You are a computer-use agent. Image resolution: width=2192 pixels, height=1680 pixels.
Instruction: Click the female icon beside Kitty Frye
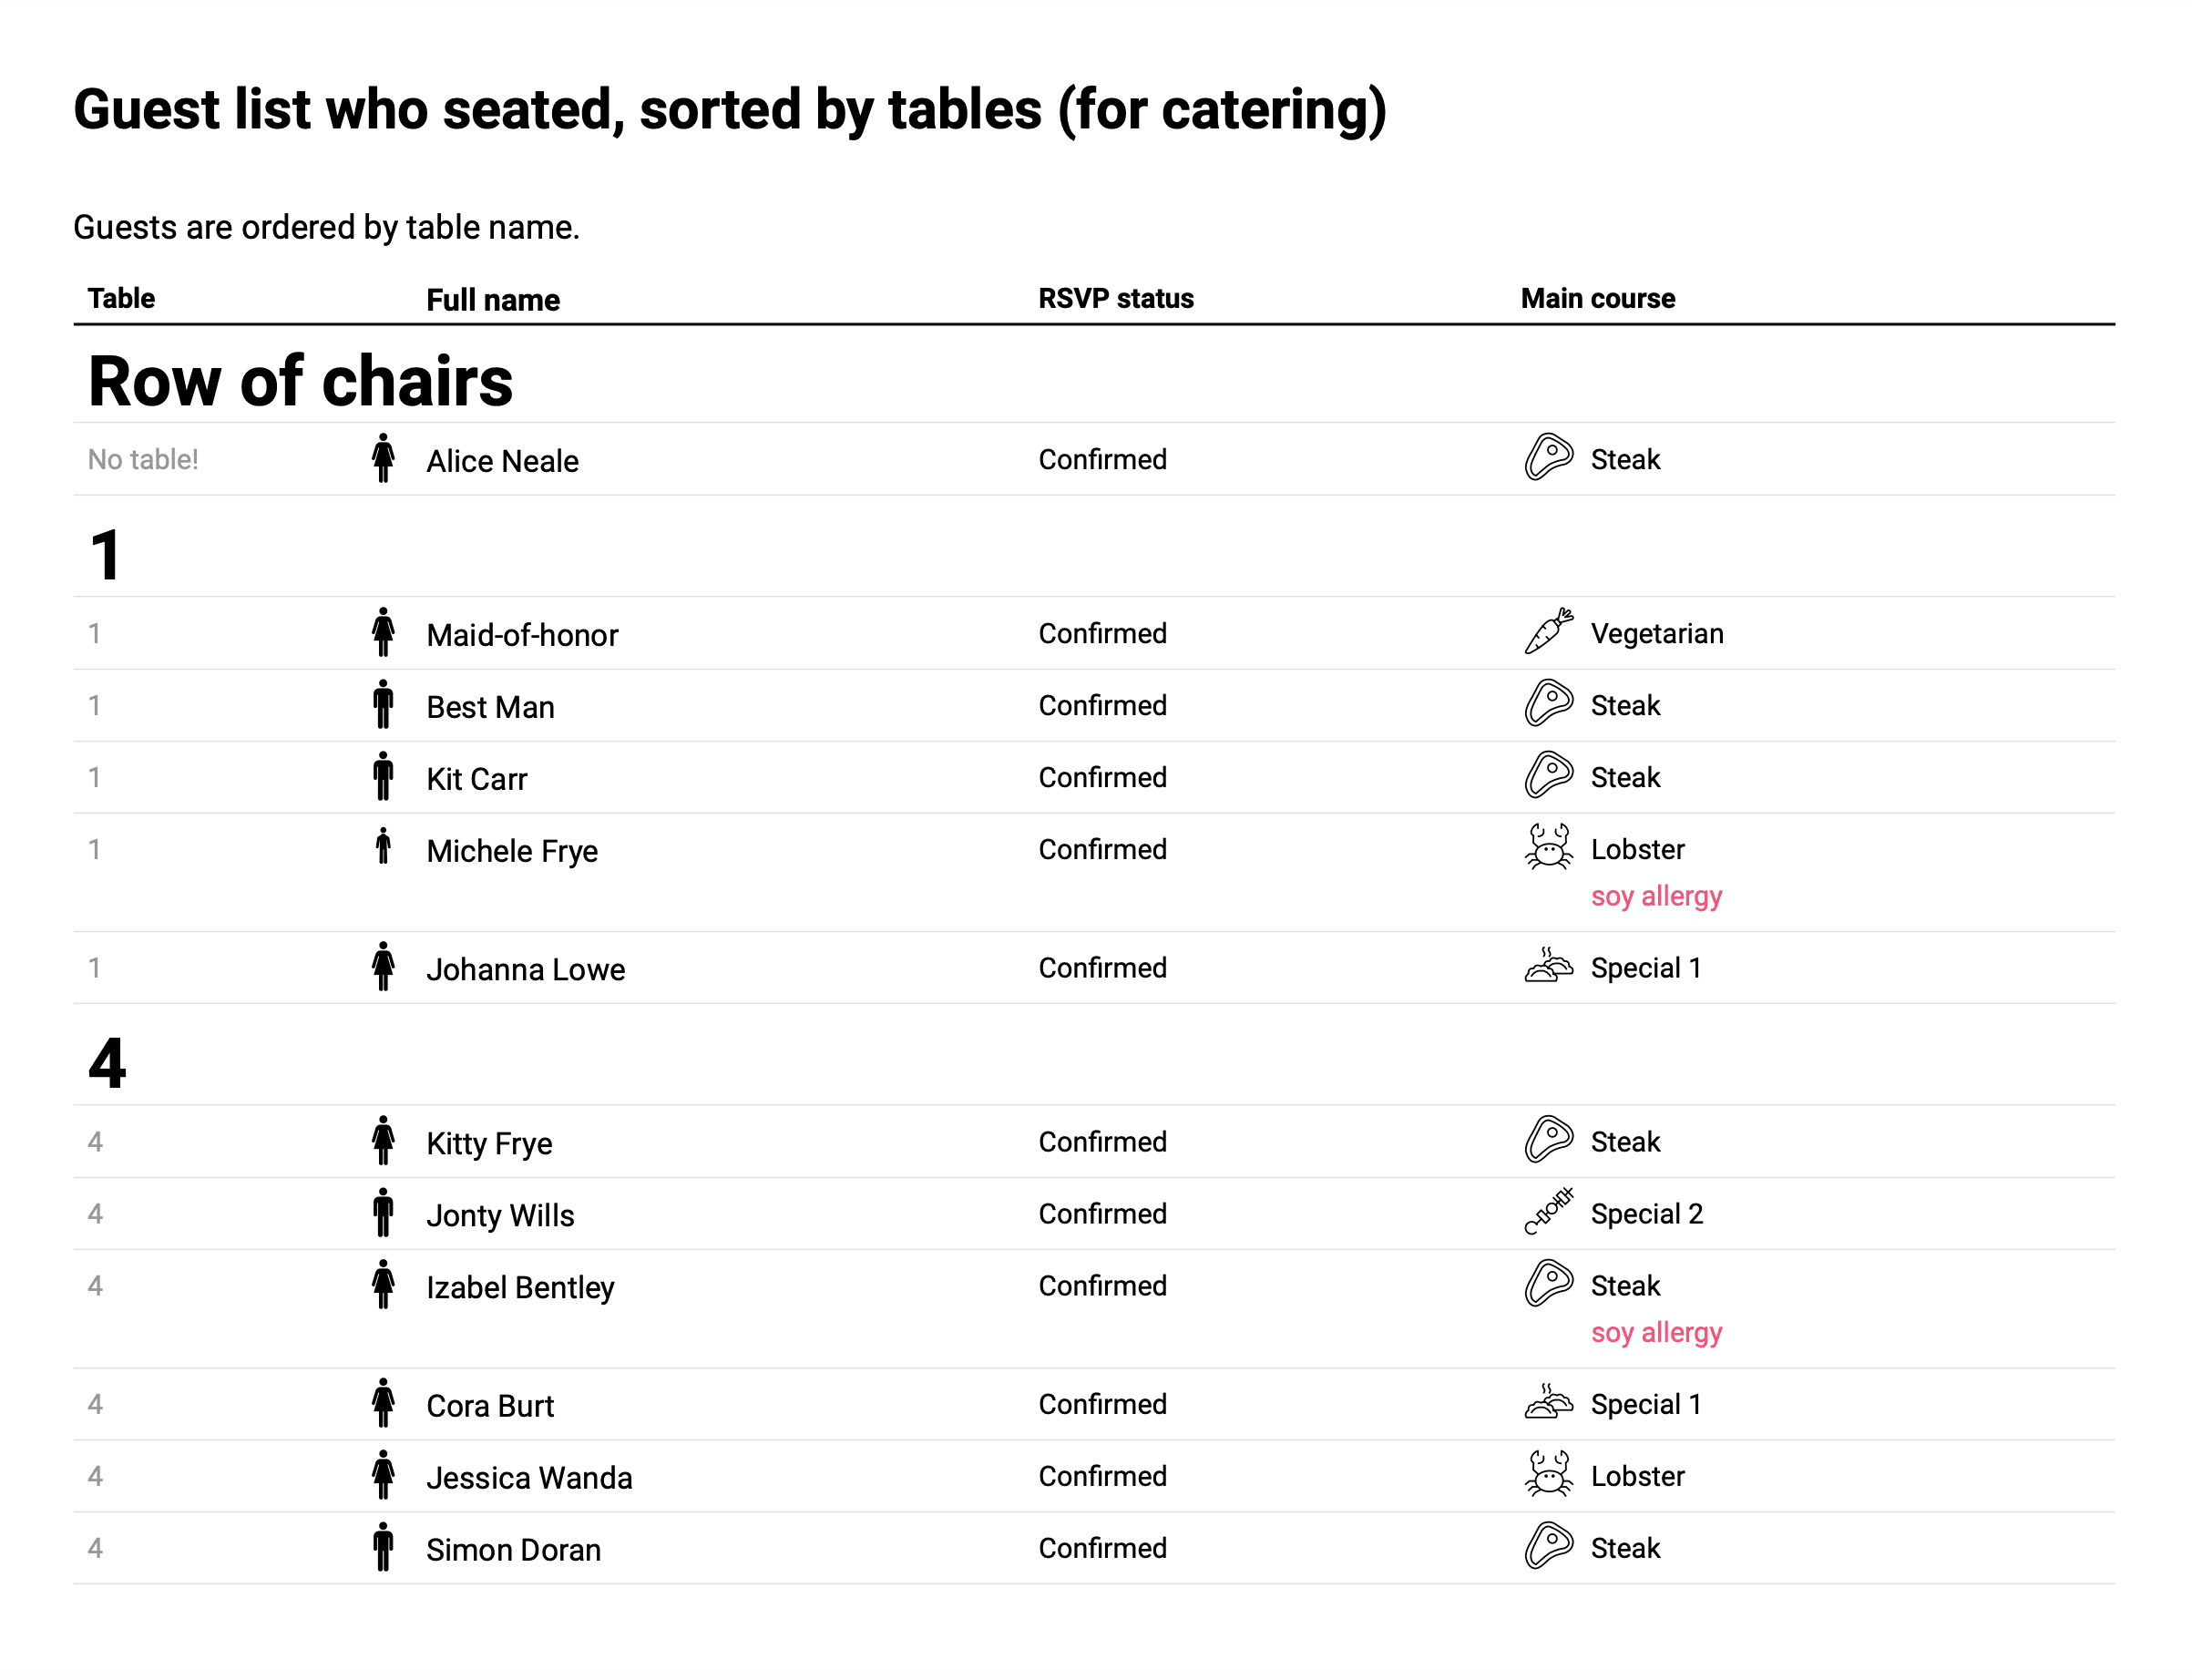[x=383, y=1141]
